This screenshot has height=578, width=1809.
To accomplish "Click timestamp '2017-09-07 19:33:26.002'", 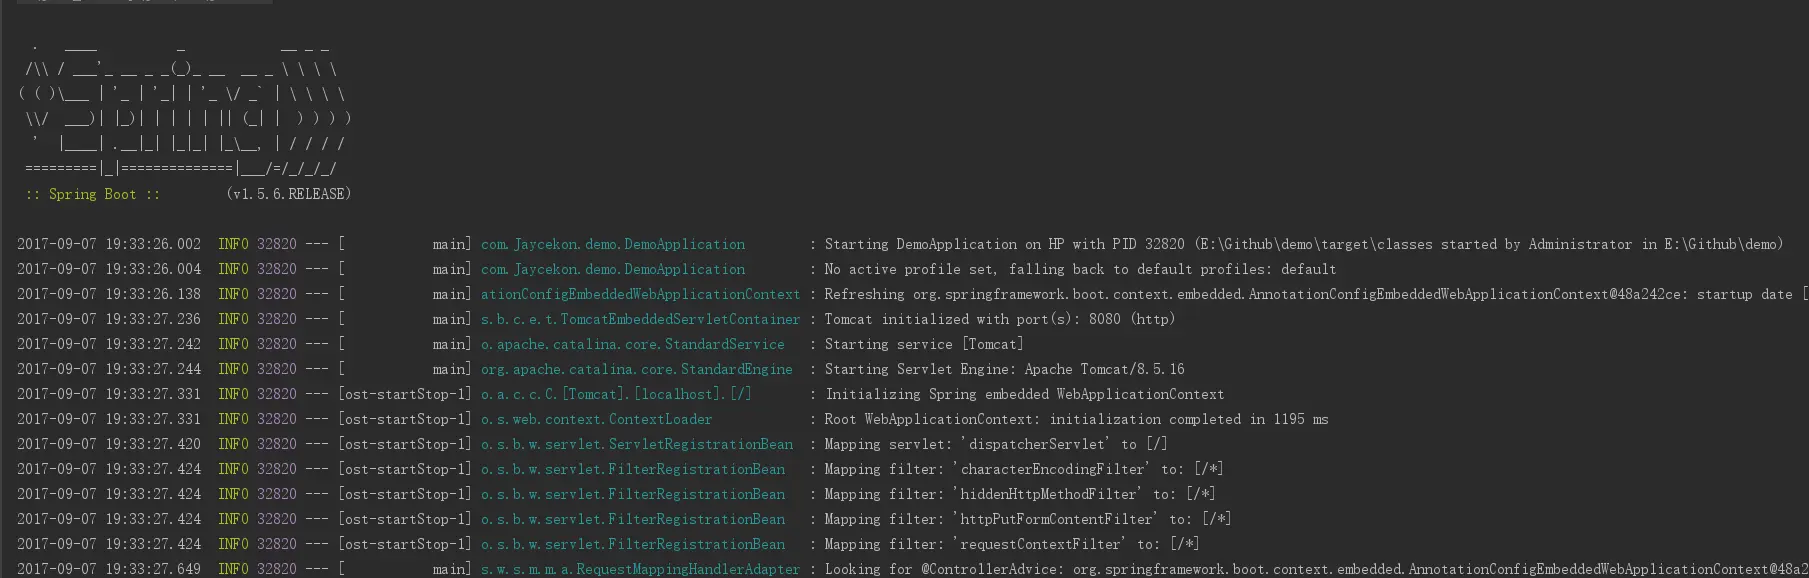I will [x=109, y=244].
